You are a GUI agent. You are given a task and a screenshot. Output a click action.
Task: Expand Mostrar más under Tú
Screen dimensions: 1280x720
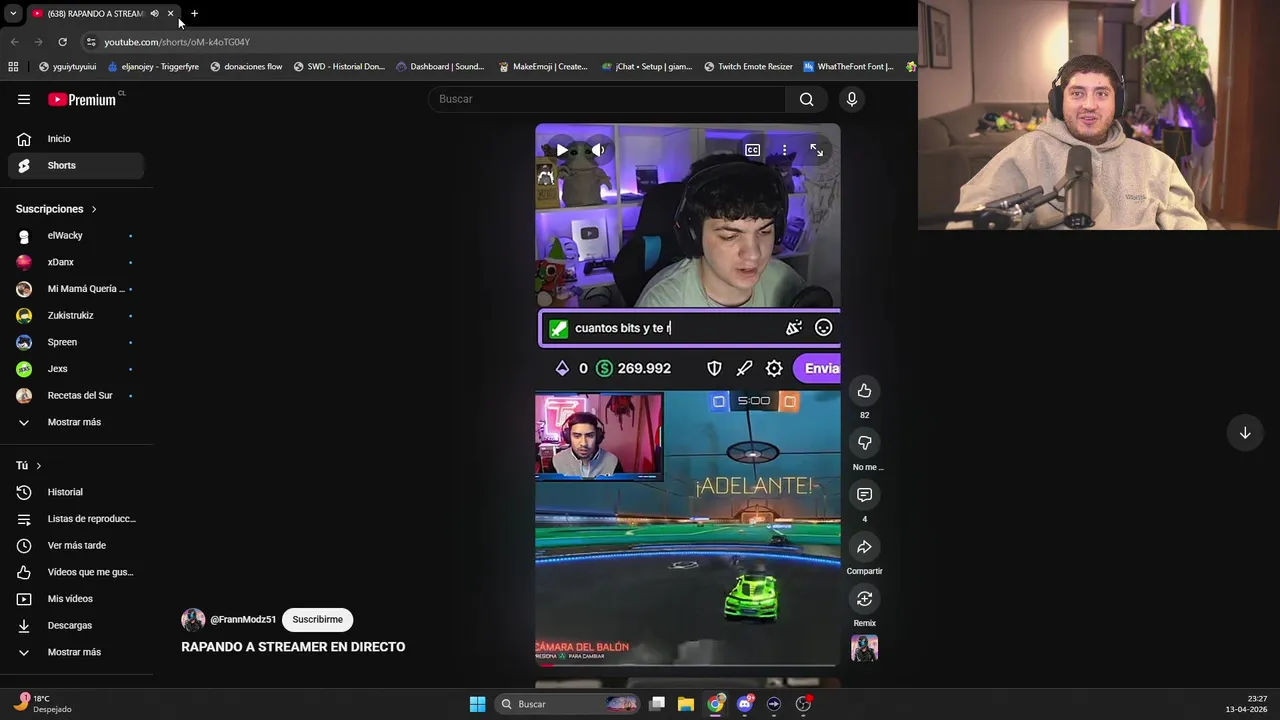[76, 652]
